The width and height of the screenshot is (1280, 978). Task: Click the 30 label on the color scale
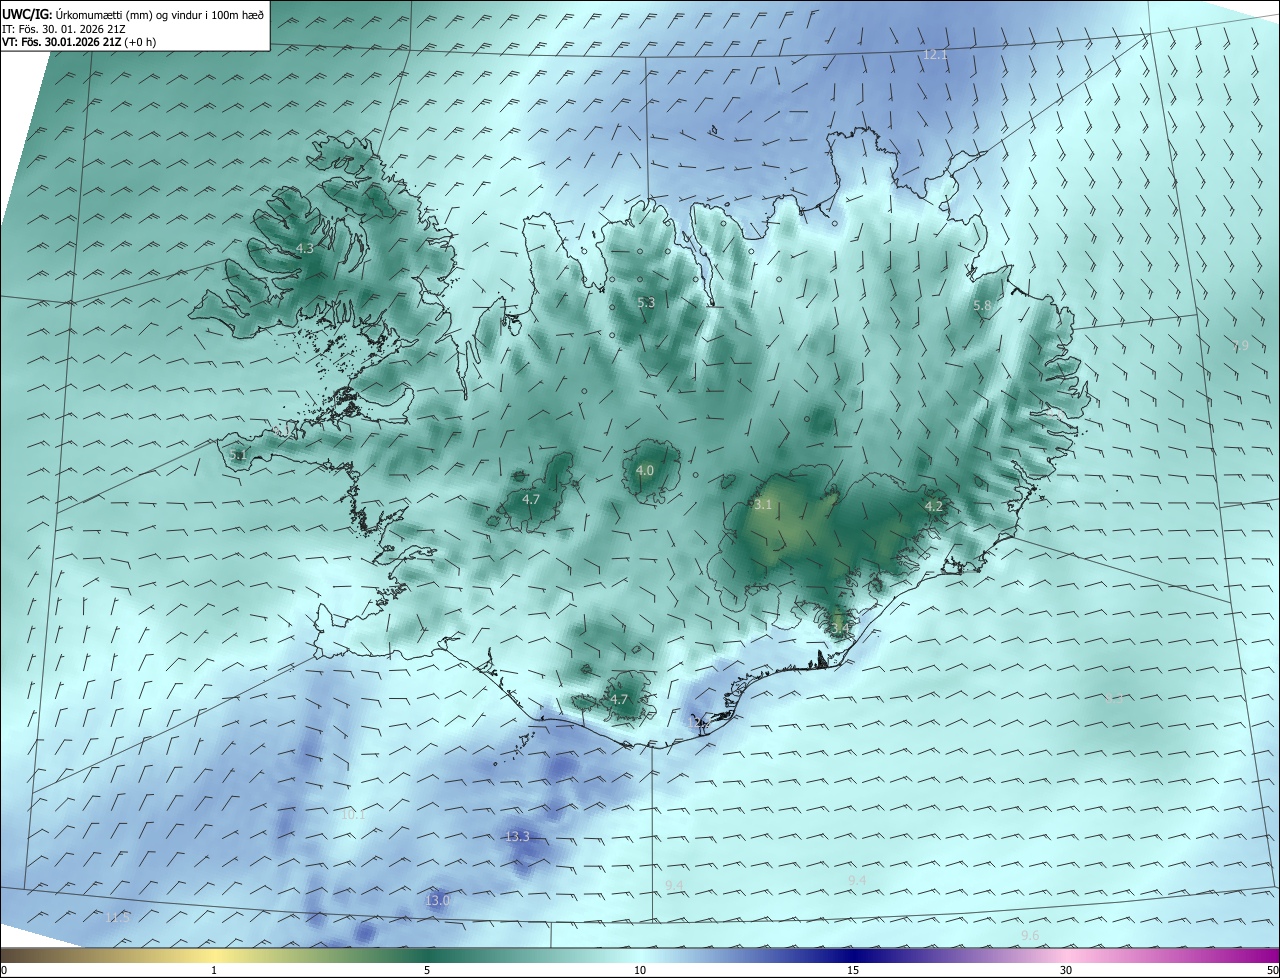click(1066, 970)
